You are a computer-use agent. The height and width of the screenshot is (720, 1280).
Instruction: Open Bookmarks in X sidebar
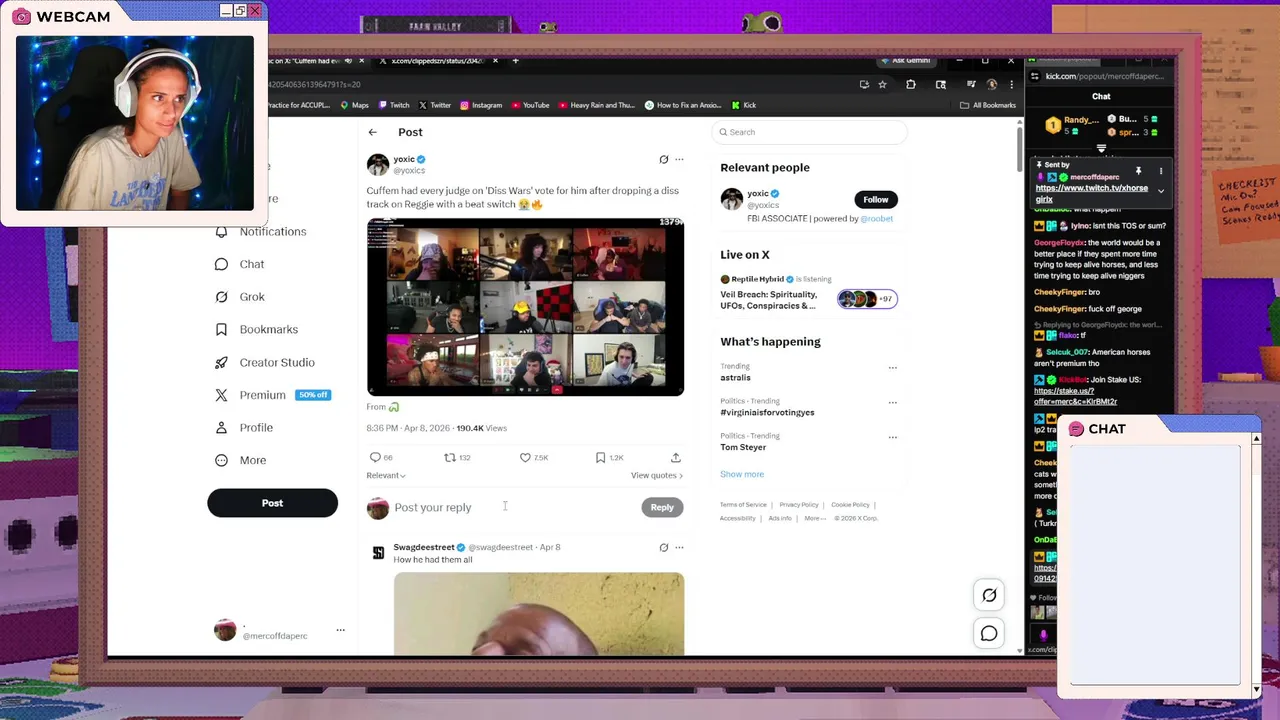(x=256, y=330)
